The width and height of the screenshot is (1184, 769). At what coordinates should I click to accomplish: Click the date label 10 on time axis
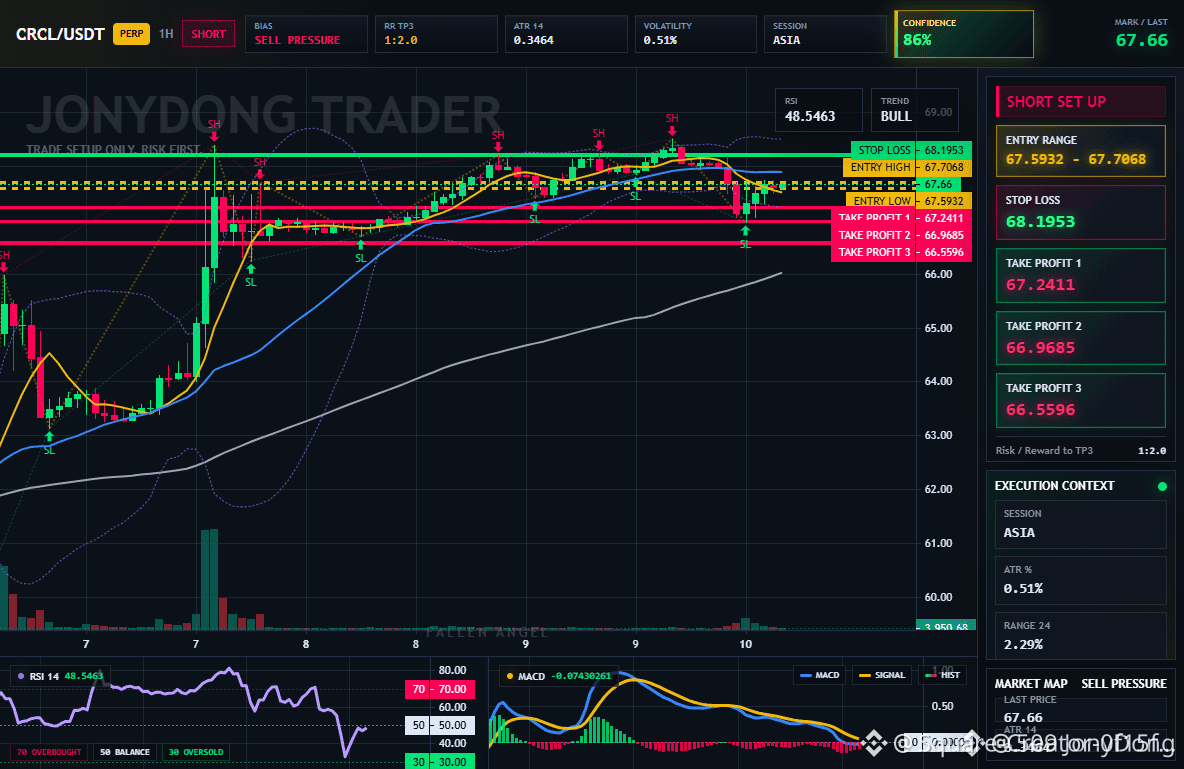click(745, 644)
